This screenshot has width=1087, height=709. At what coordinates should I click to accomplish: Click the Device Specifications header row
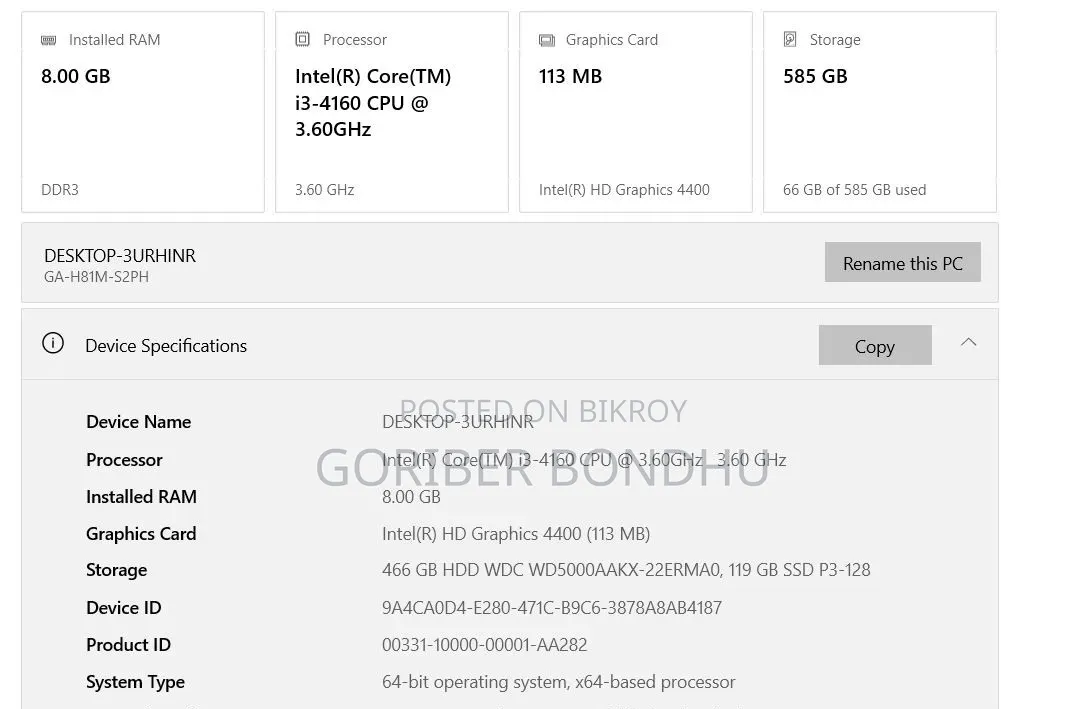coord(510,344)
